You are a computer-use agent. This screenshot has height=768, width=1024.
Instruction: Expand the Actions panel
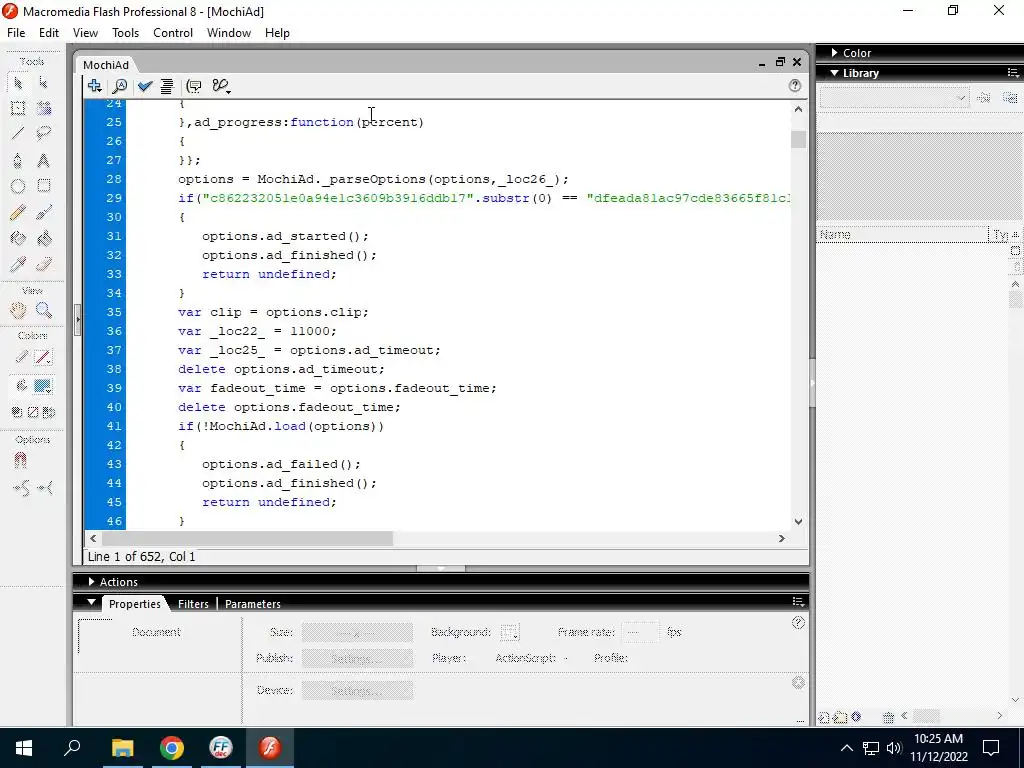(x=91, y=582)
